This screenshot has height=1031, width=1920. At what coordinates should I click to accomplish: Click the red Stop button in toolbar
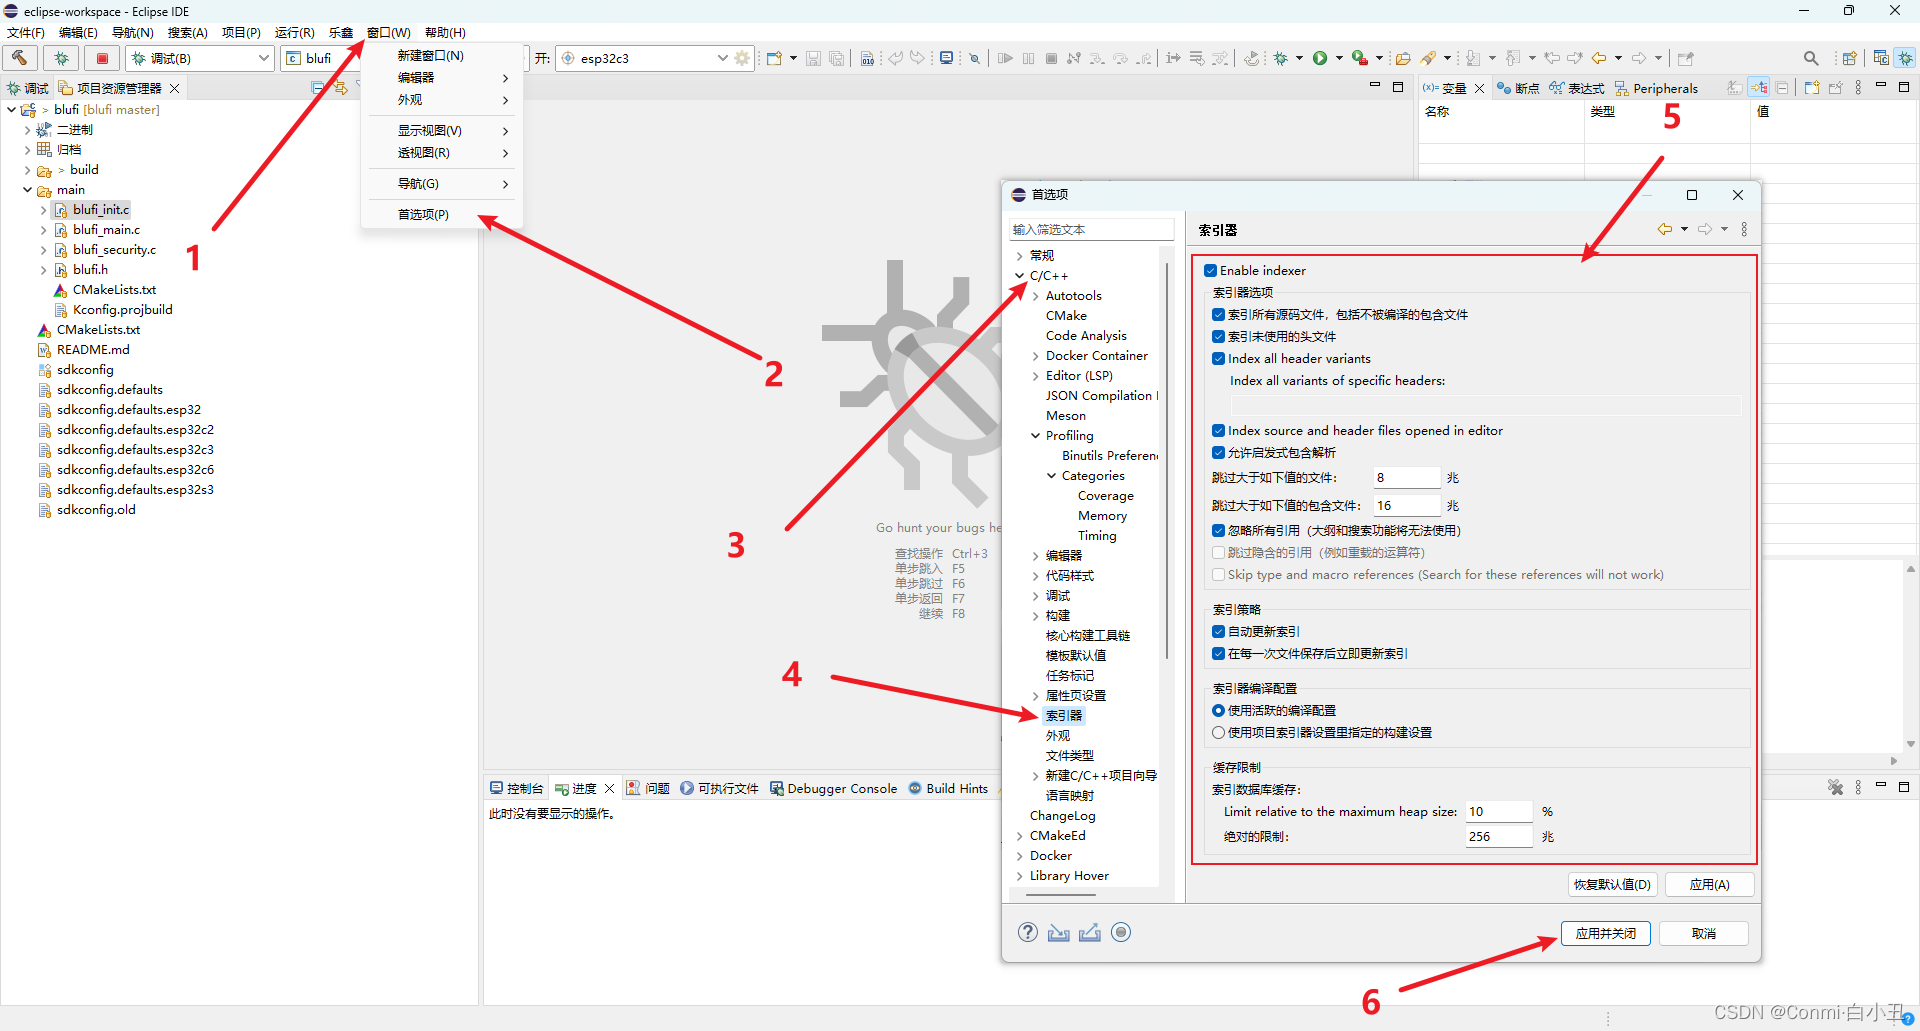coord(102,58)
